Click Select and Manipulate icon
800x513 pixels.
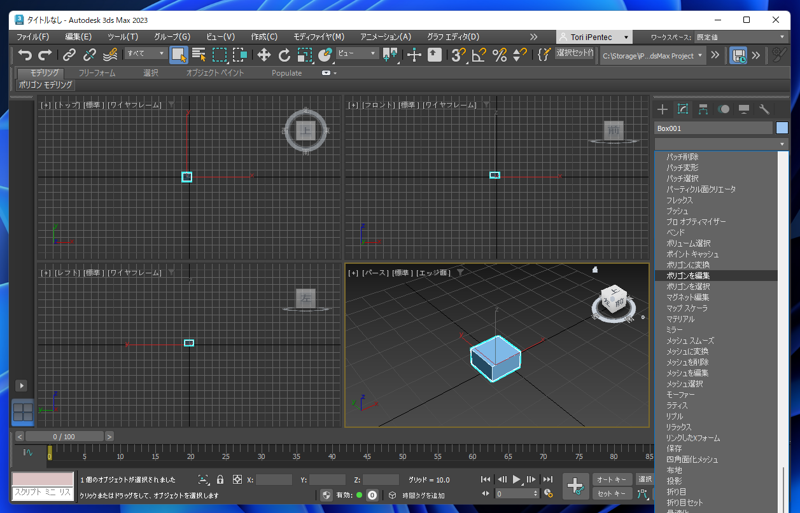point(414,55)
